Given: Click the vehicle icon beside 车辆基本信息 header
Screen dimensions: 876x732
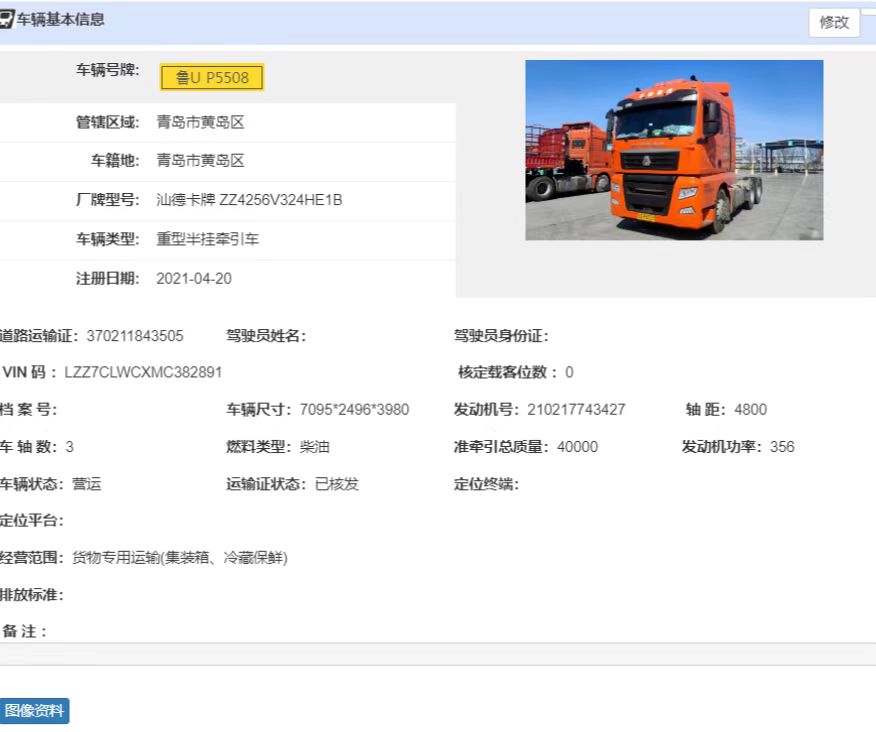Looking at the screenshot, I should (x=6, y=20).
